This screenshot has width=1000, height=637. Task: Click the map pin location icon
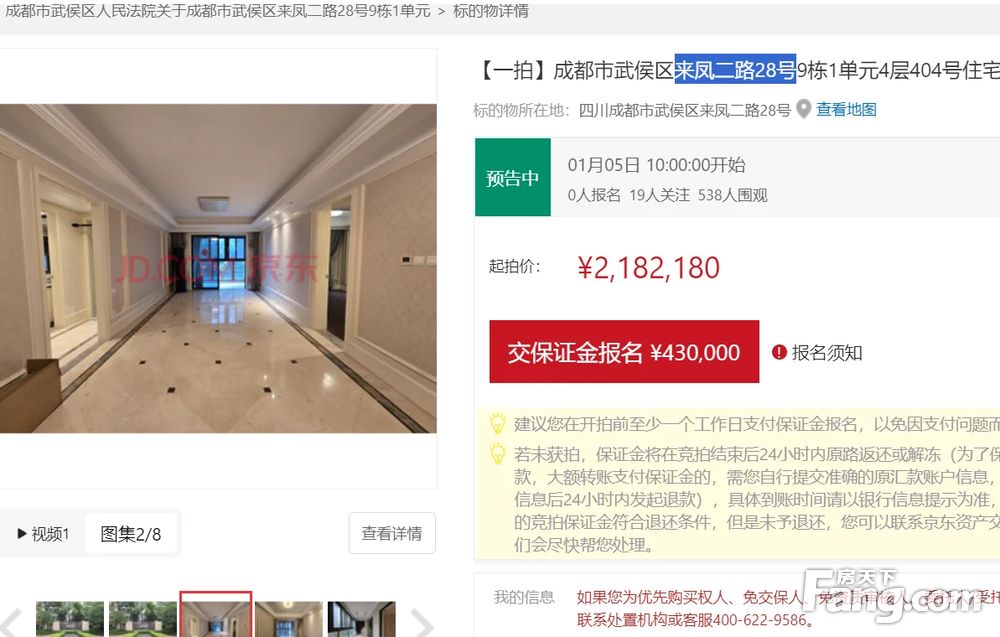pyautogui.click(x=804, y=109)
